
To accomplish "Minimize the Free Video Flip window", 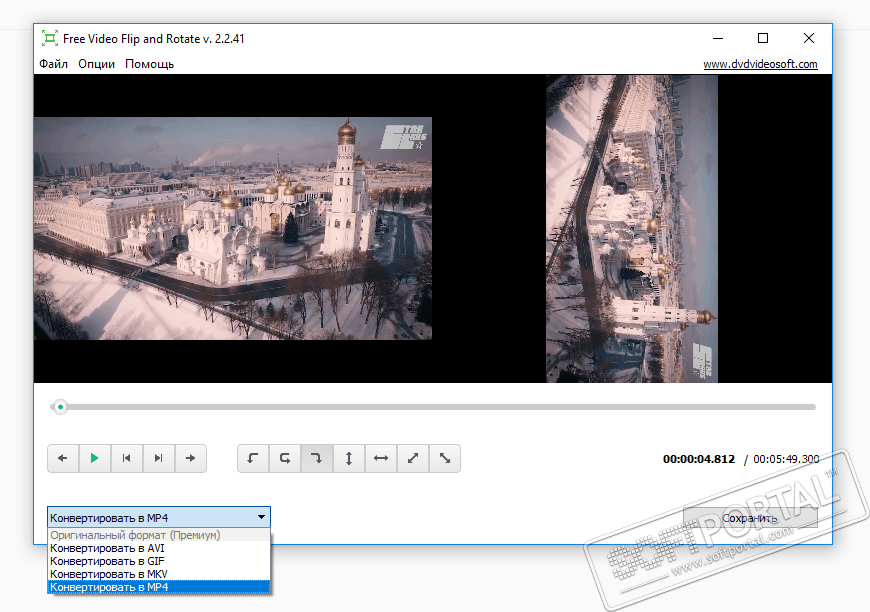I will point(718,38).
